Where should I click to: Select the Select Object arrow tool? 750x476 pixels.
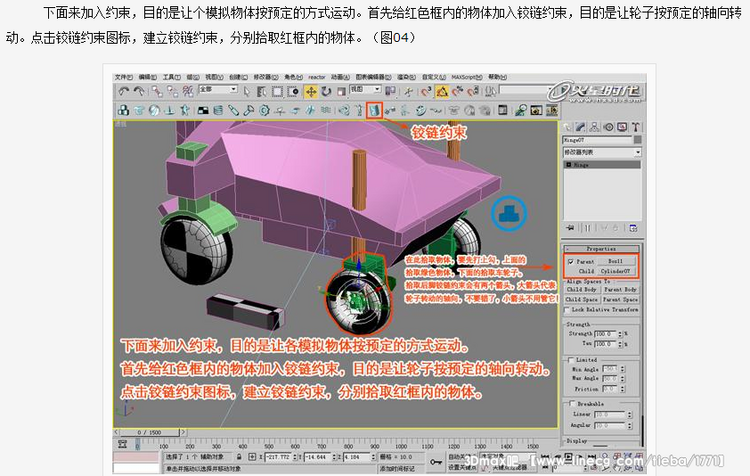pyautogui.click(x=247, y=91)
